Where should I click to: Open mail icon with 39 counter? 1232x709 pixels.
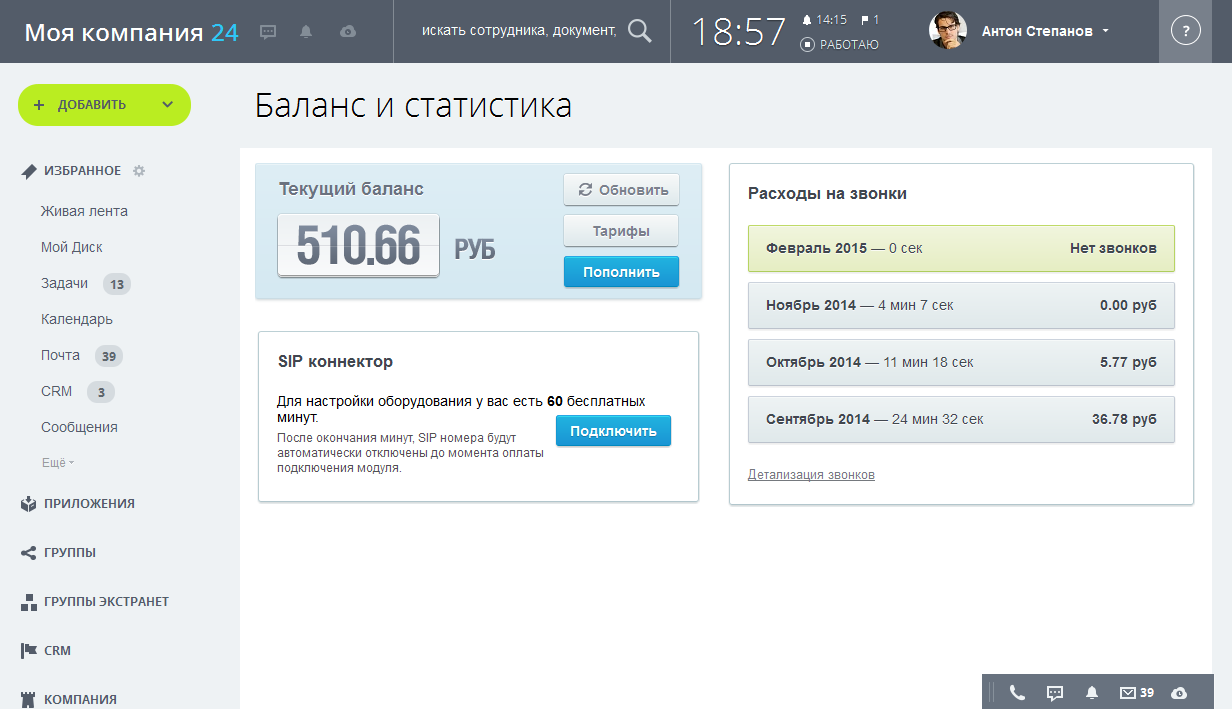coord(1137,692)
